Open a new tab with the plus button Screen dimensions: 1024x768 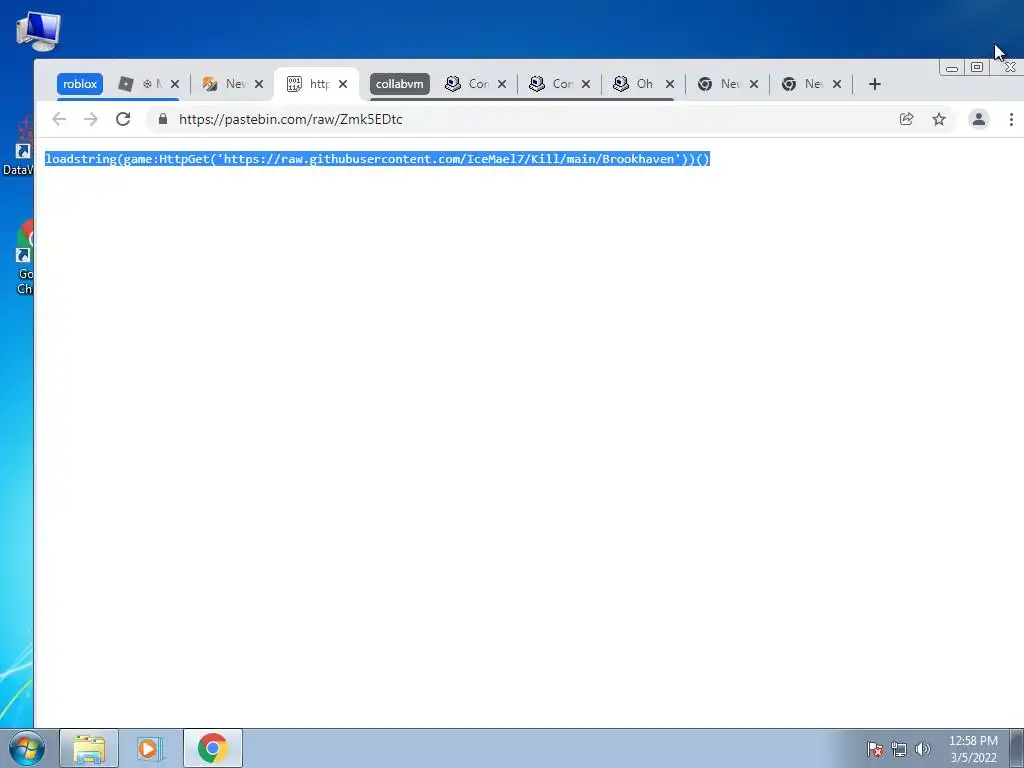pos(874,84)
